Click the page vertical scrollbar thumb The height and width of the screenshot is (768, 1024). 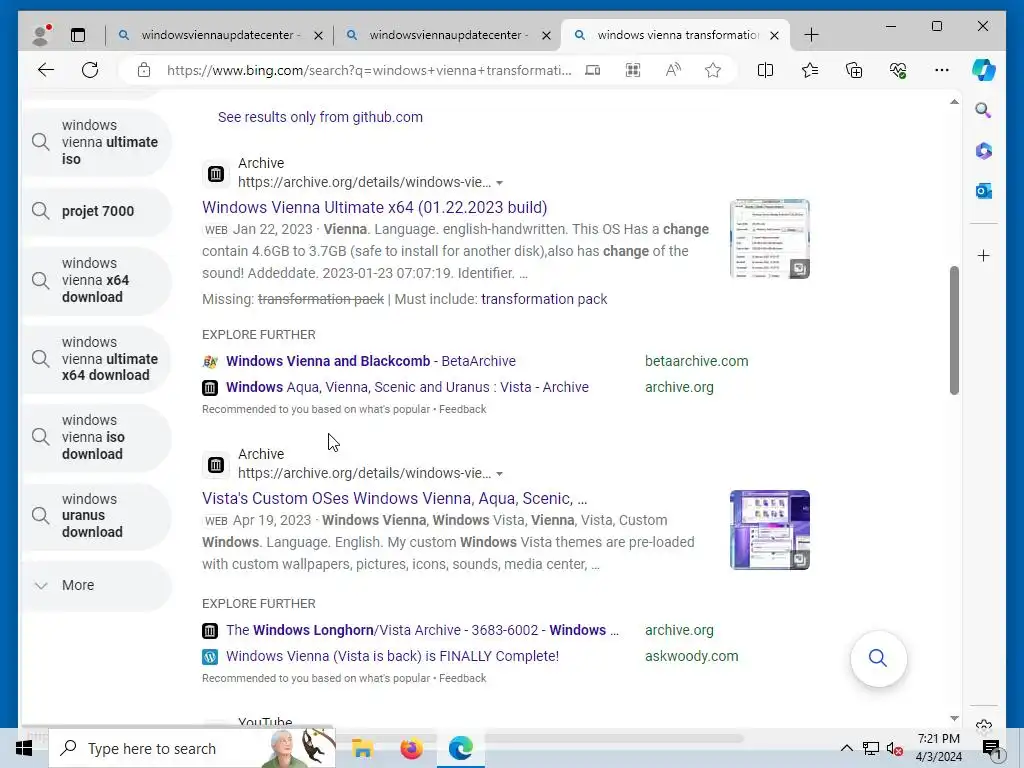[x=954, y=330]
